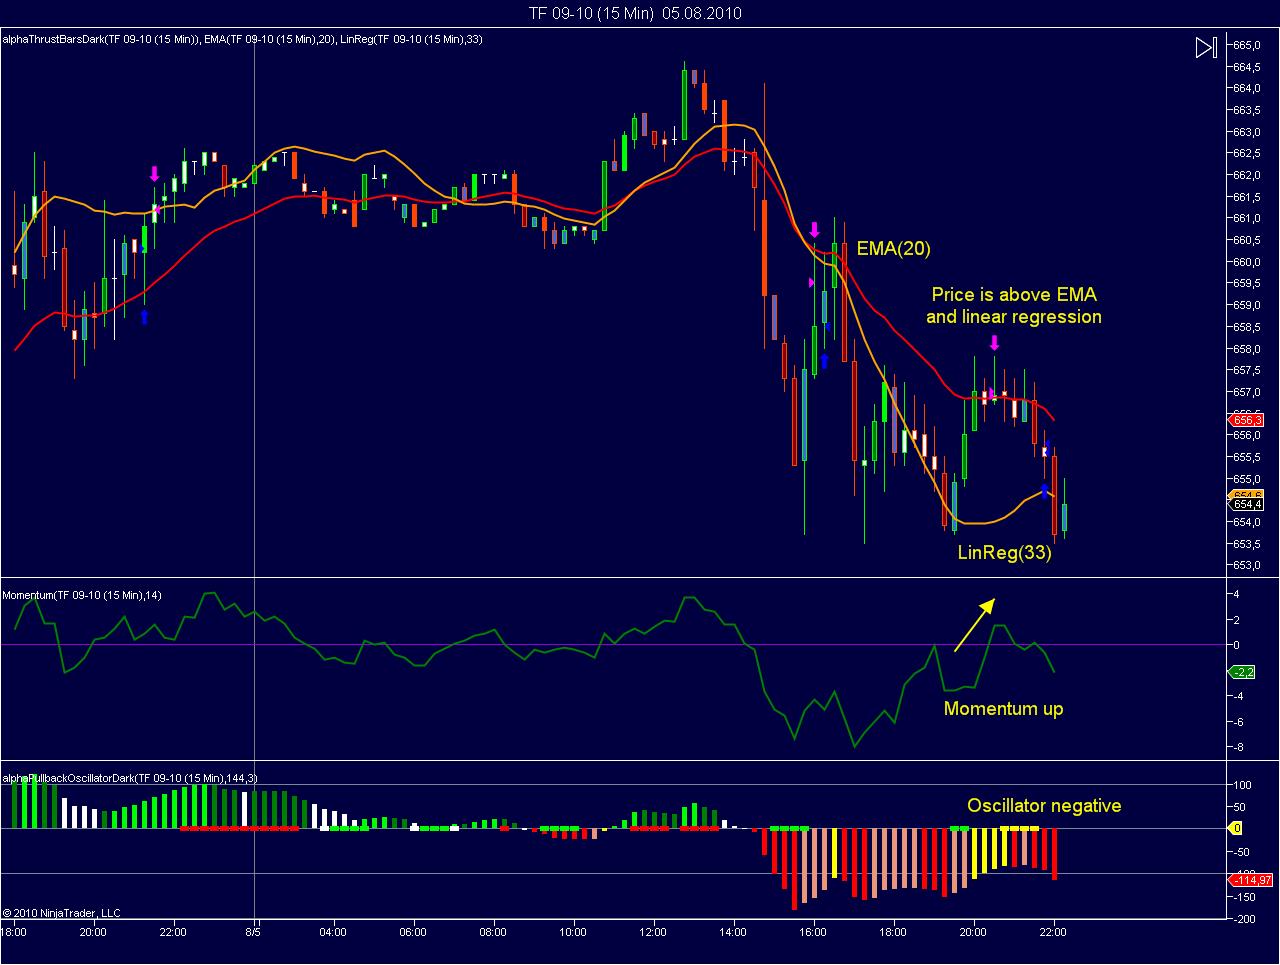The width and height of the screenshot is (1280, 965).
Task: Click the 660,0 price axis label
Action: (x=1246, y=262)
